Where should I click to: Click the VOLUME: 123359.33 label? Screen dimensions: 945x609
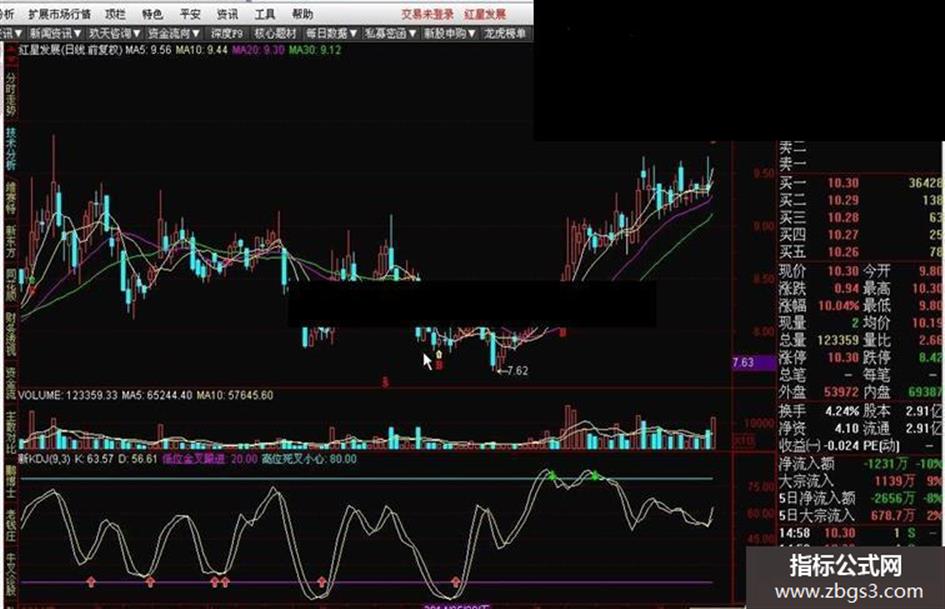[x=68, y=396]
